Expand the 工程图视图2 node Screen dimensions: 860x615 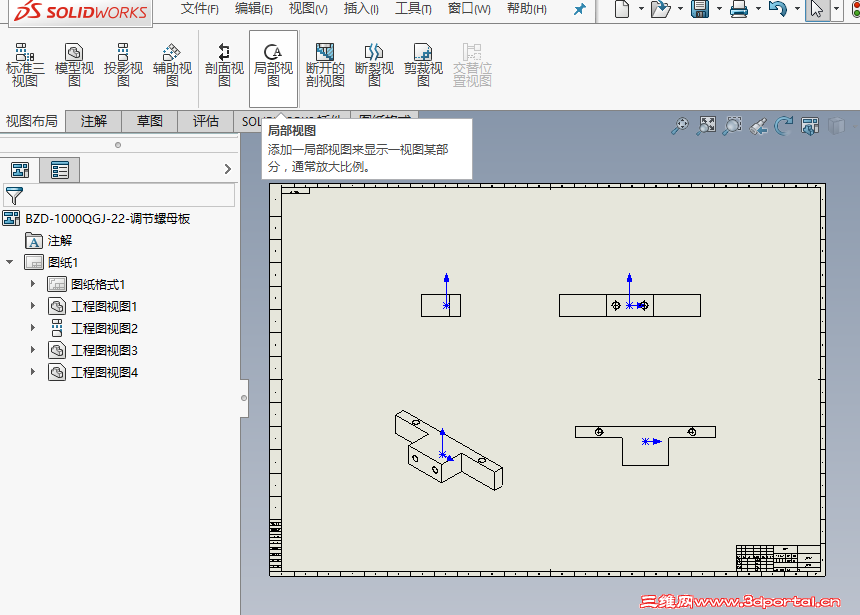pyautogui.click(x=32, y=328)
